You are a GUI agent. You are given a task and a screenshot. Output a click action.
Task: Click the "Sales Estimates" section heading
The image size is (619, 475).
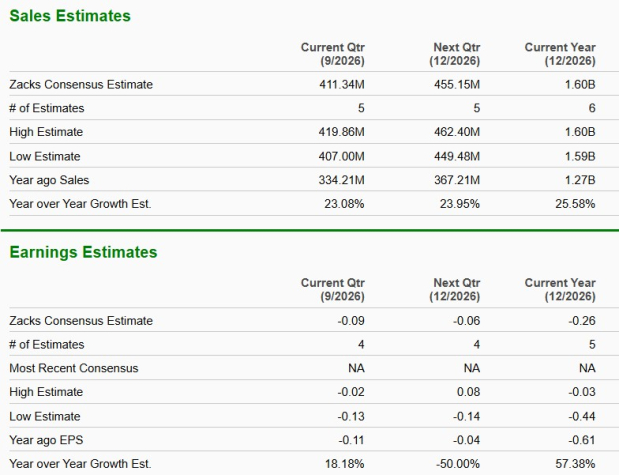coord(70,16)
